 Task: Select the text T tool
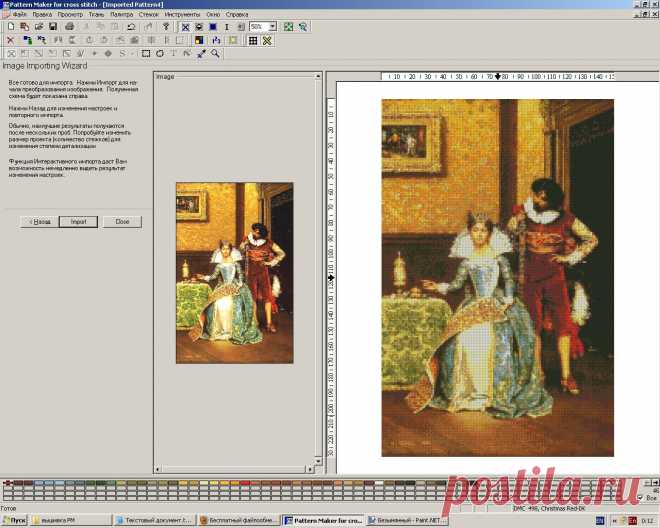(x=173, y=53)
